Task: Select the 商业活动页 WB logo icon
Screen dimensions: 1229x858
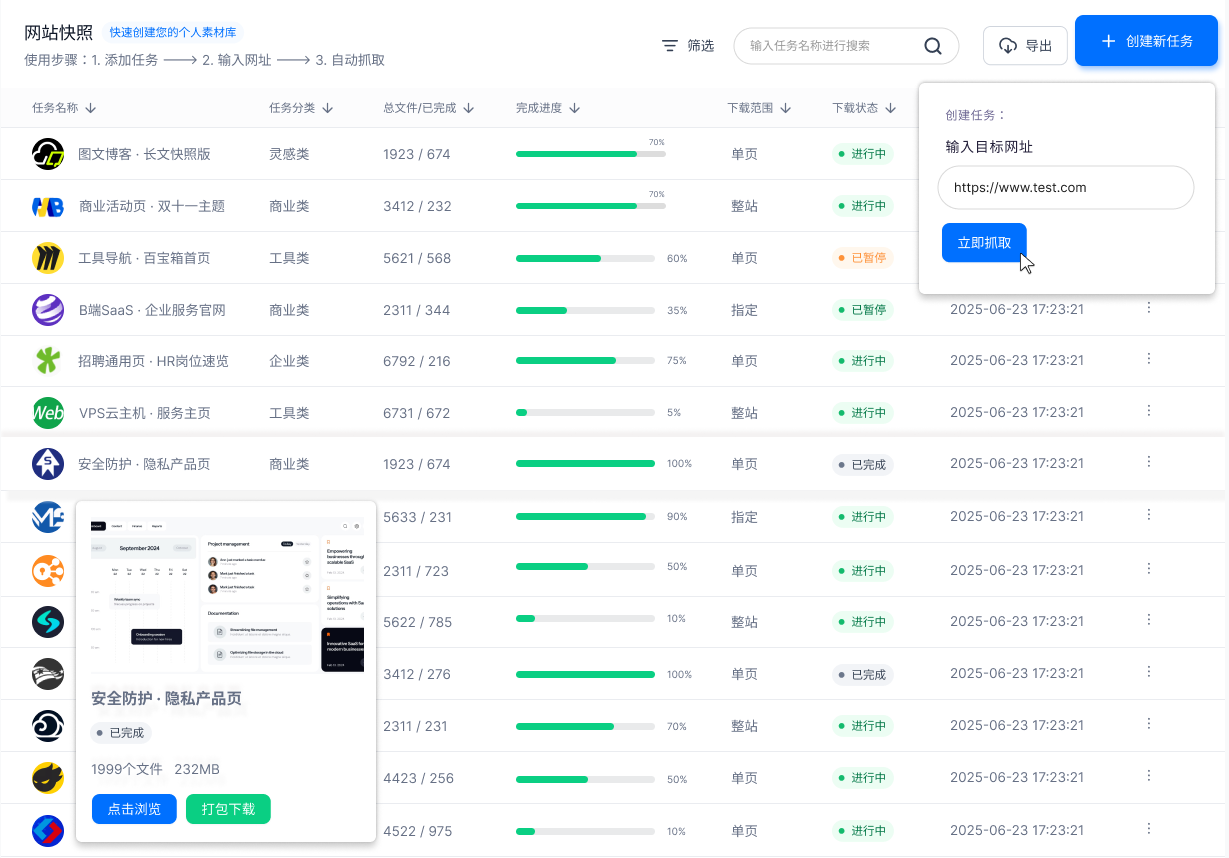Action: click(x=48, y=205)
